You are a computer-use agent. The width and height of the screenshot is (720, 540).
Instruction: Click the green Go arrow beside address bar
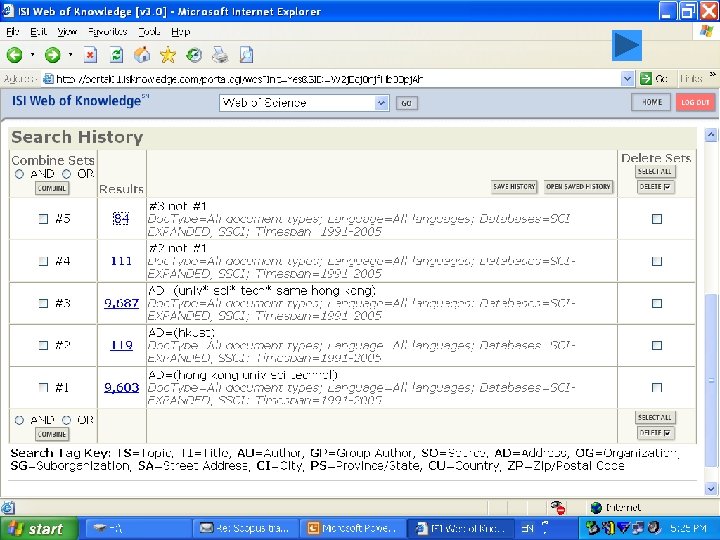click(646, 79)
